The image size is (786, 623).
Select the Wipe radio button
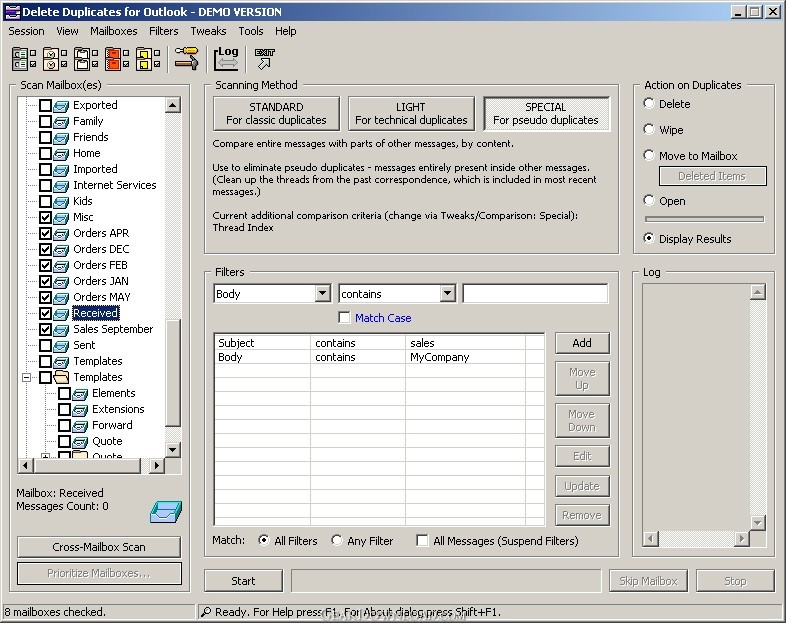pyautogui.click(x=650, y=130)
